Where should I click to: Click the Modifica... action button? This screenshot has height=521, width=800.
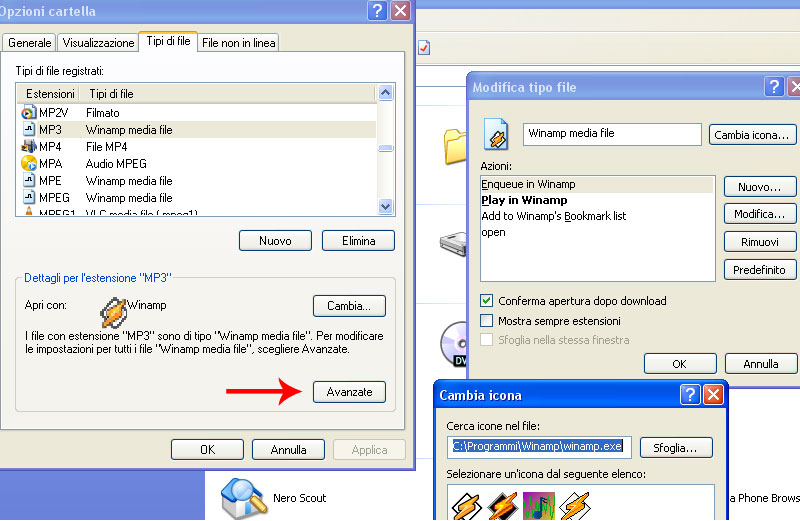click(x=760, y=214)
